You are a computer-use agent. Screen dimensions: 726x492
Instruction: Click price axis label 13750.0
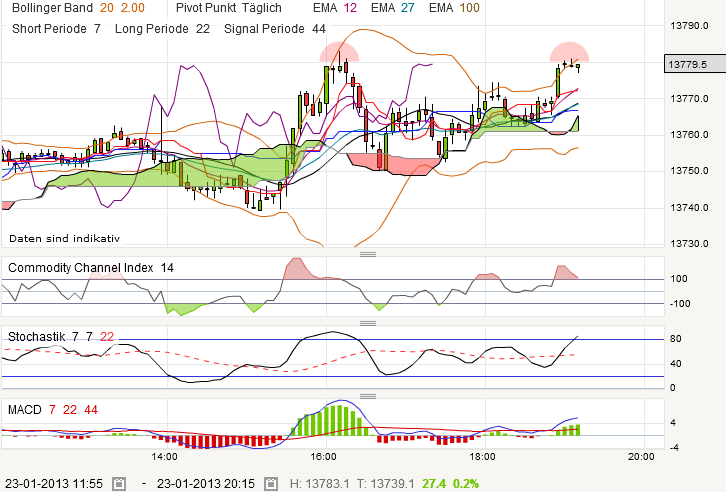(689, 171)
